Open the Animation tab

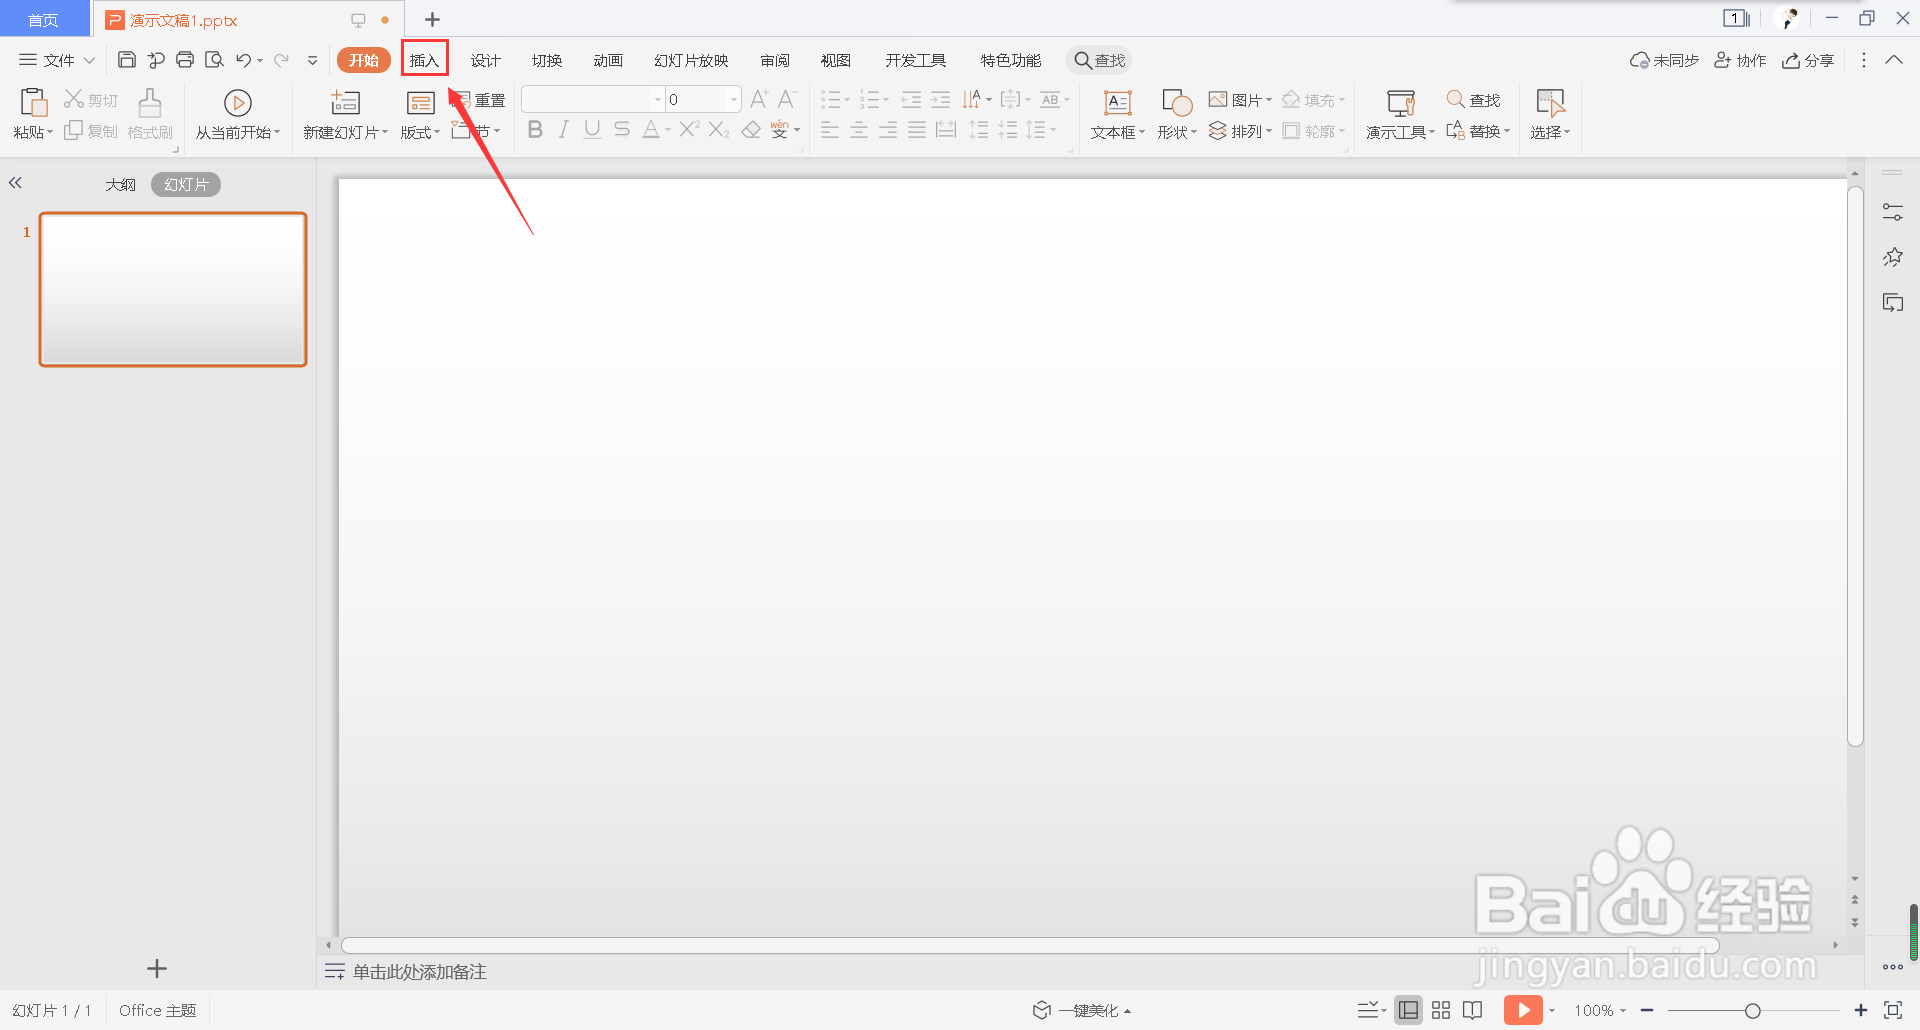click(608, 60)
